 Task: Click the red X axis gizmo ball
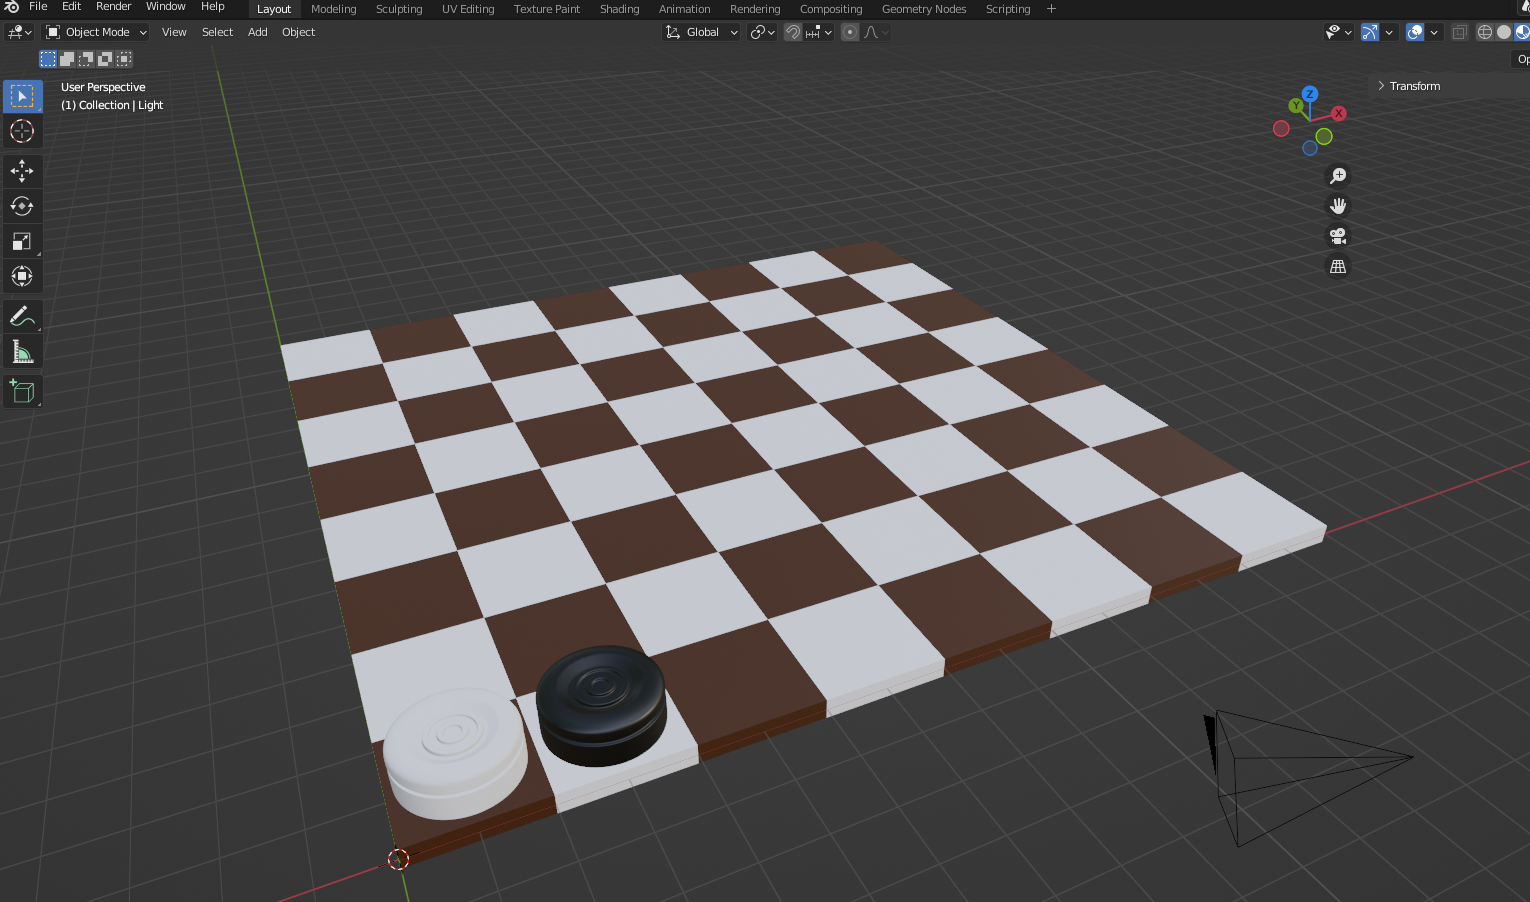coord(1339,113)
